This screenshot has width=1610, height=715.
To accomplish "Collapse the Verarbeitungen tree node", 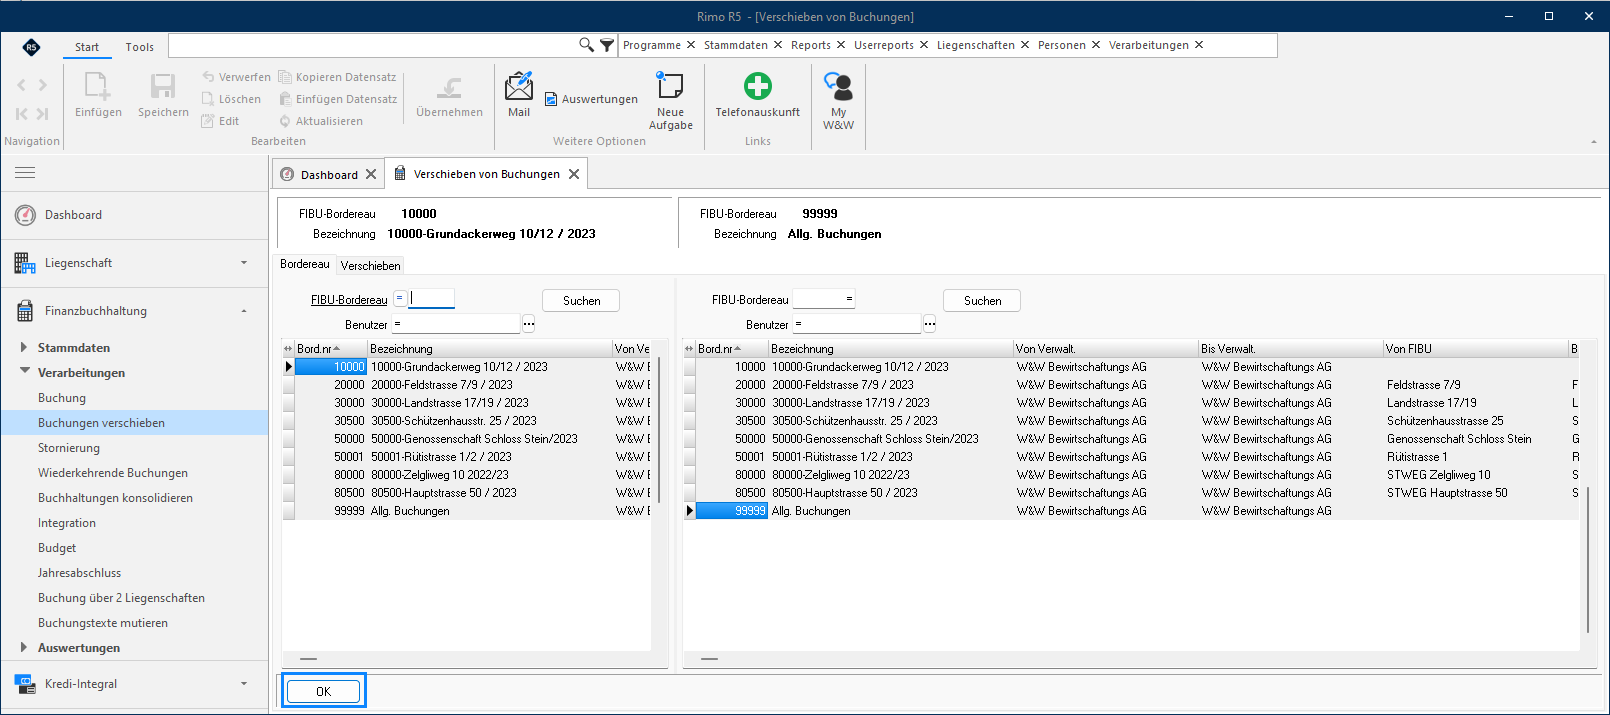I will [x=24, y=372].
